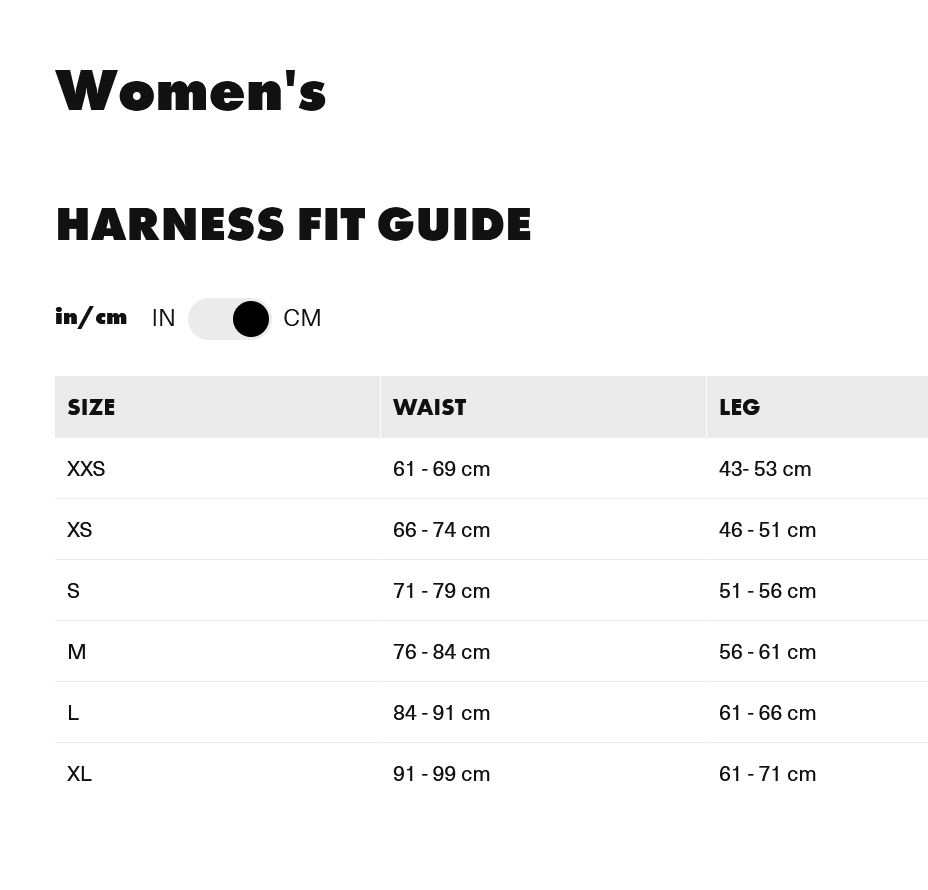Click the LEG column header
Viewport: 928px width, 890px height.
tap(739, 407)
